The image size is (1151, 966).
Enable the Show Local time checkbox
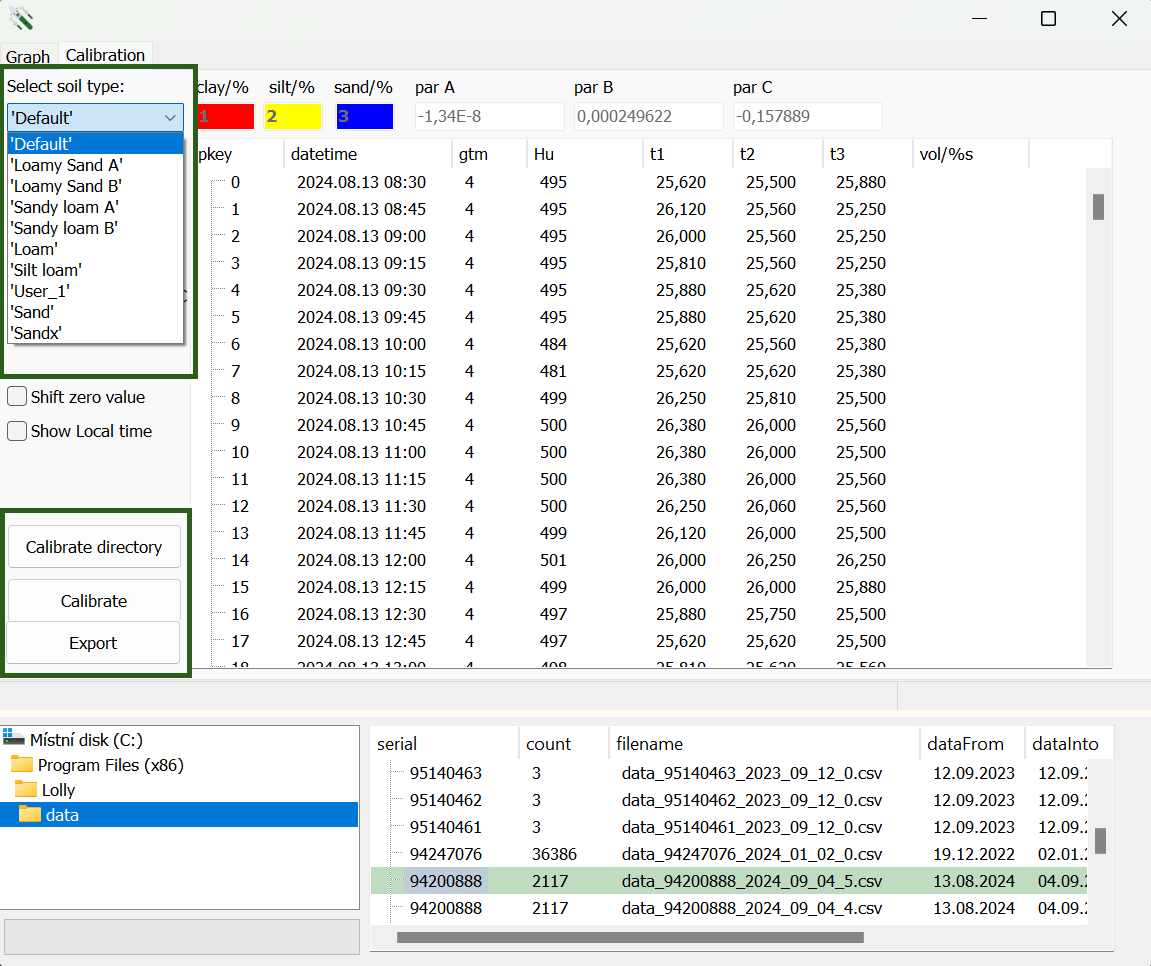click(16, 430)
